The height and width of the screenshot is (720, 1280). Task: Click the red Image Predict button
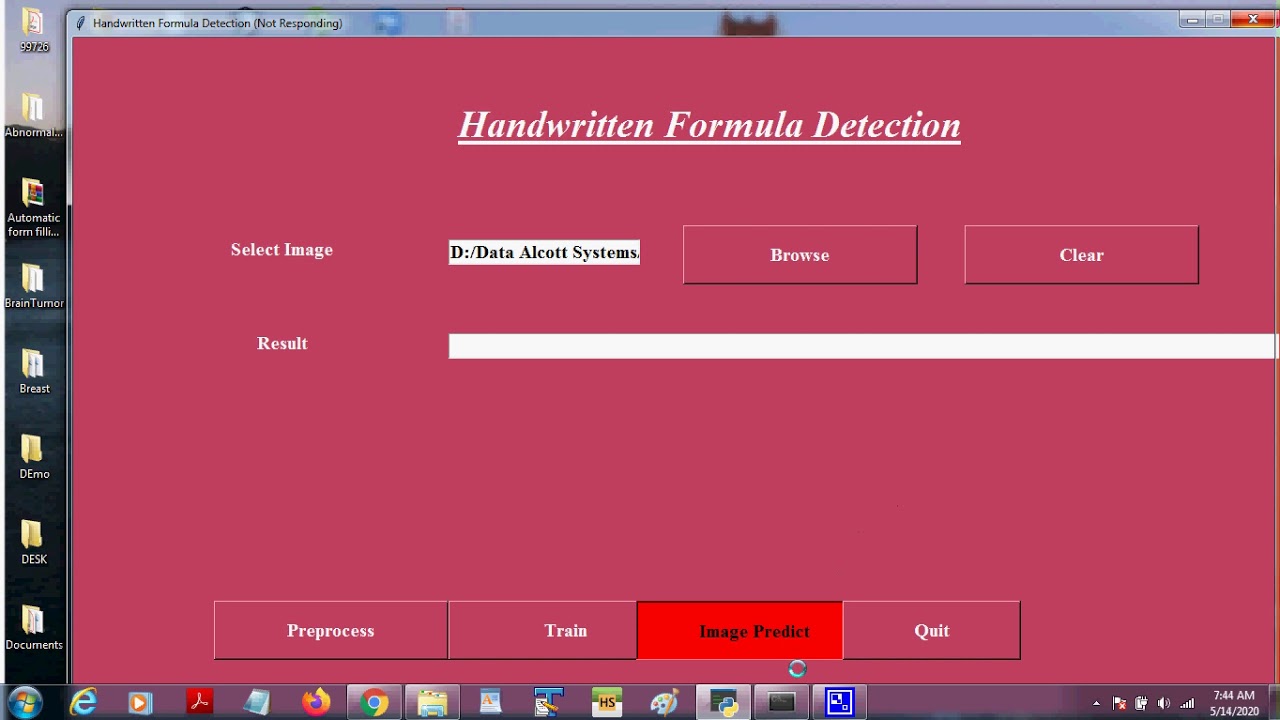click(740, 631)
